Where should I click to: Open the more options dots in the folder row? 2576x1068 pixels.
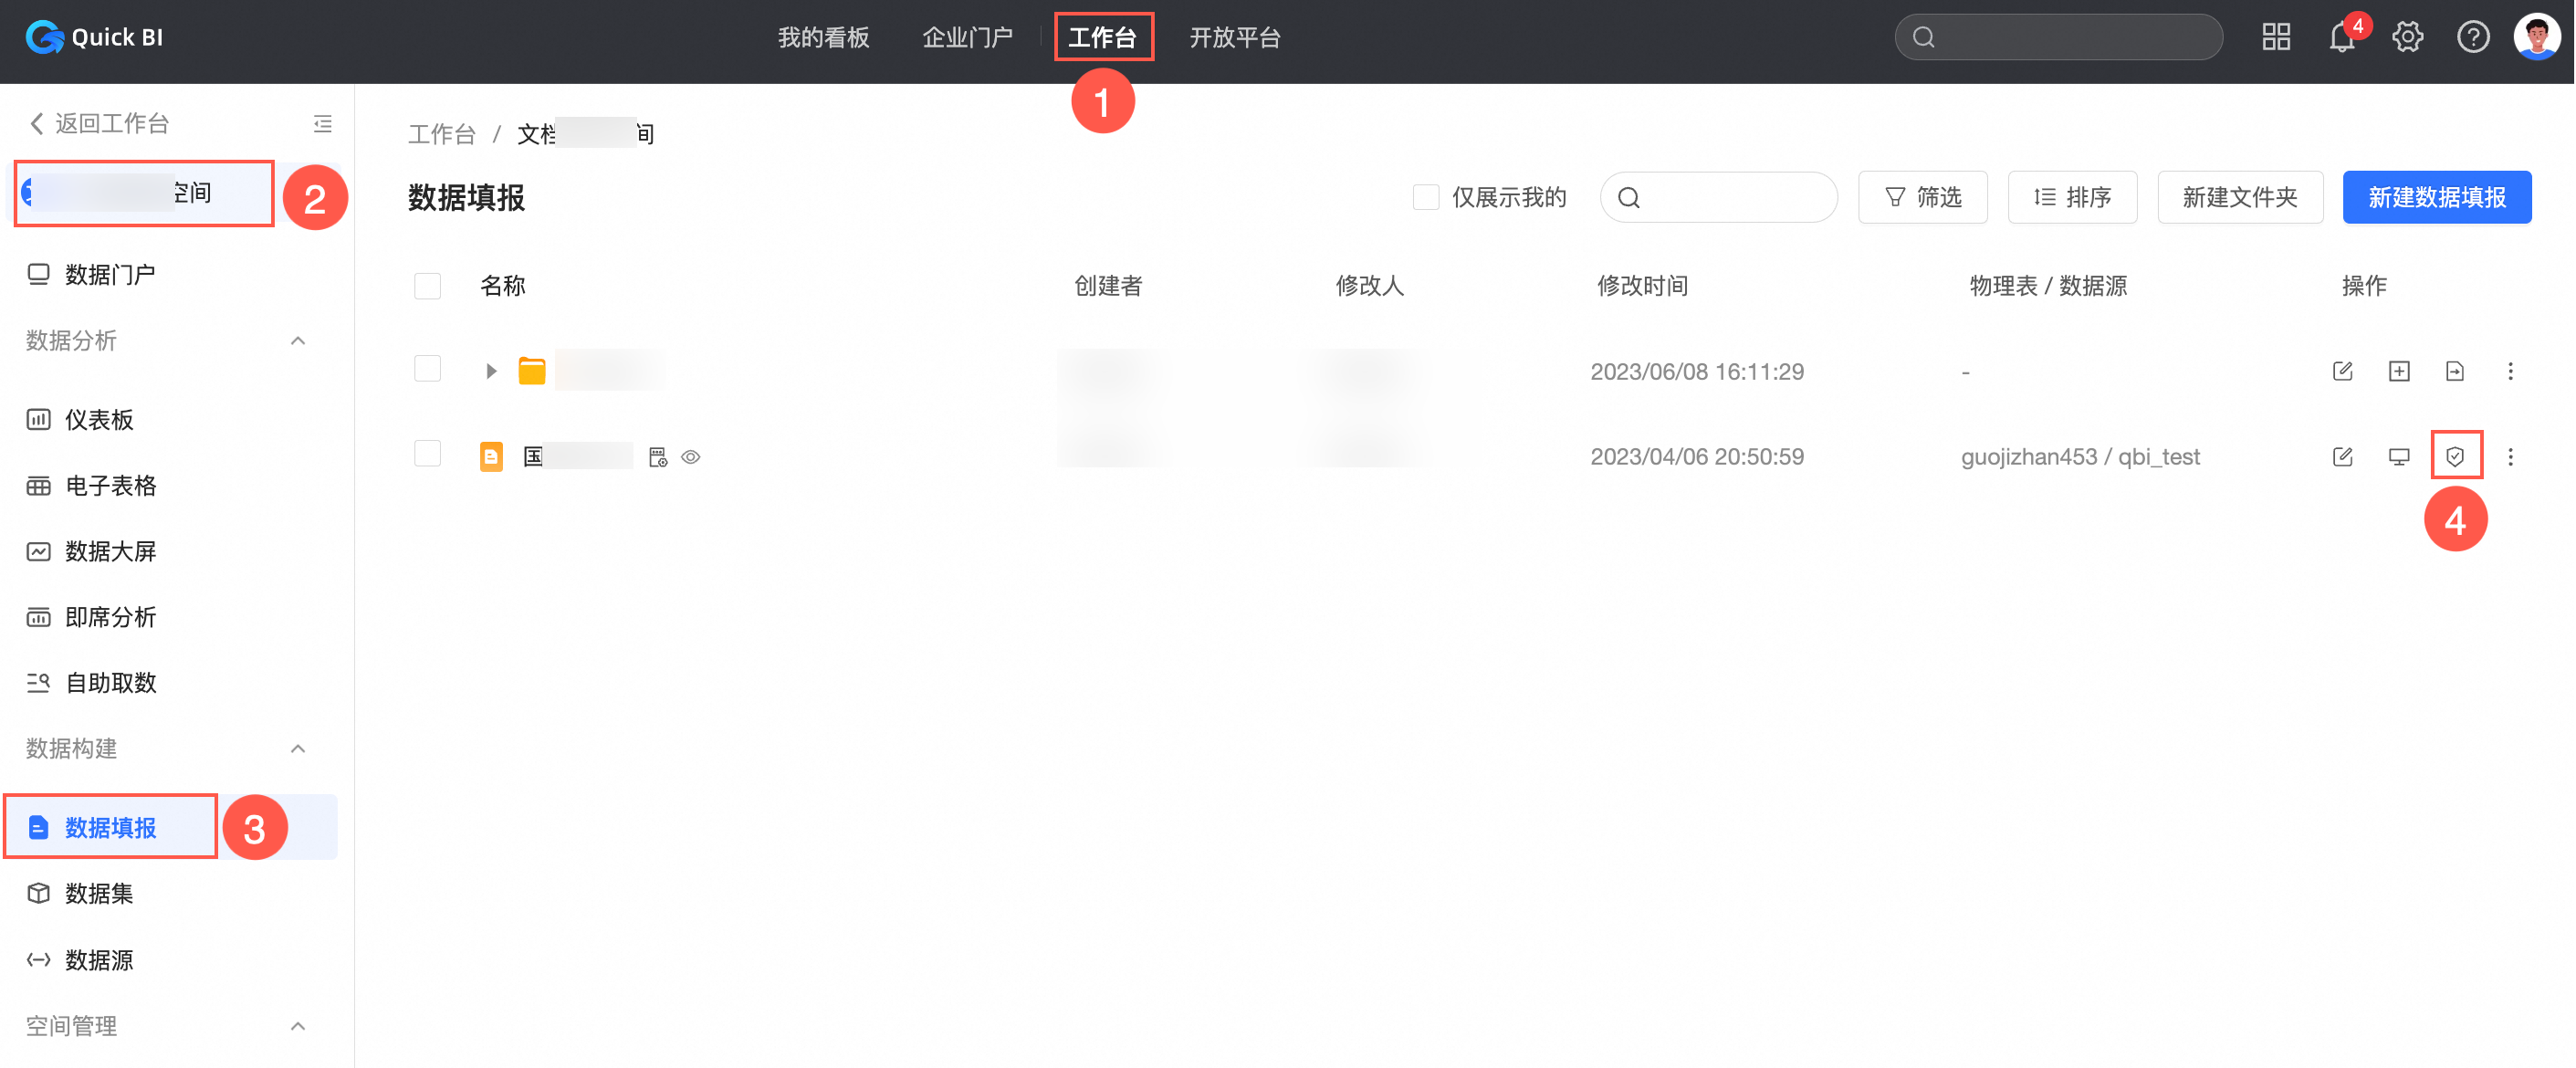(2510, 372)
